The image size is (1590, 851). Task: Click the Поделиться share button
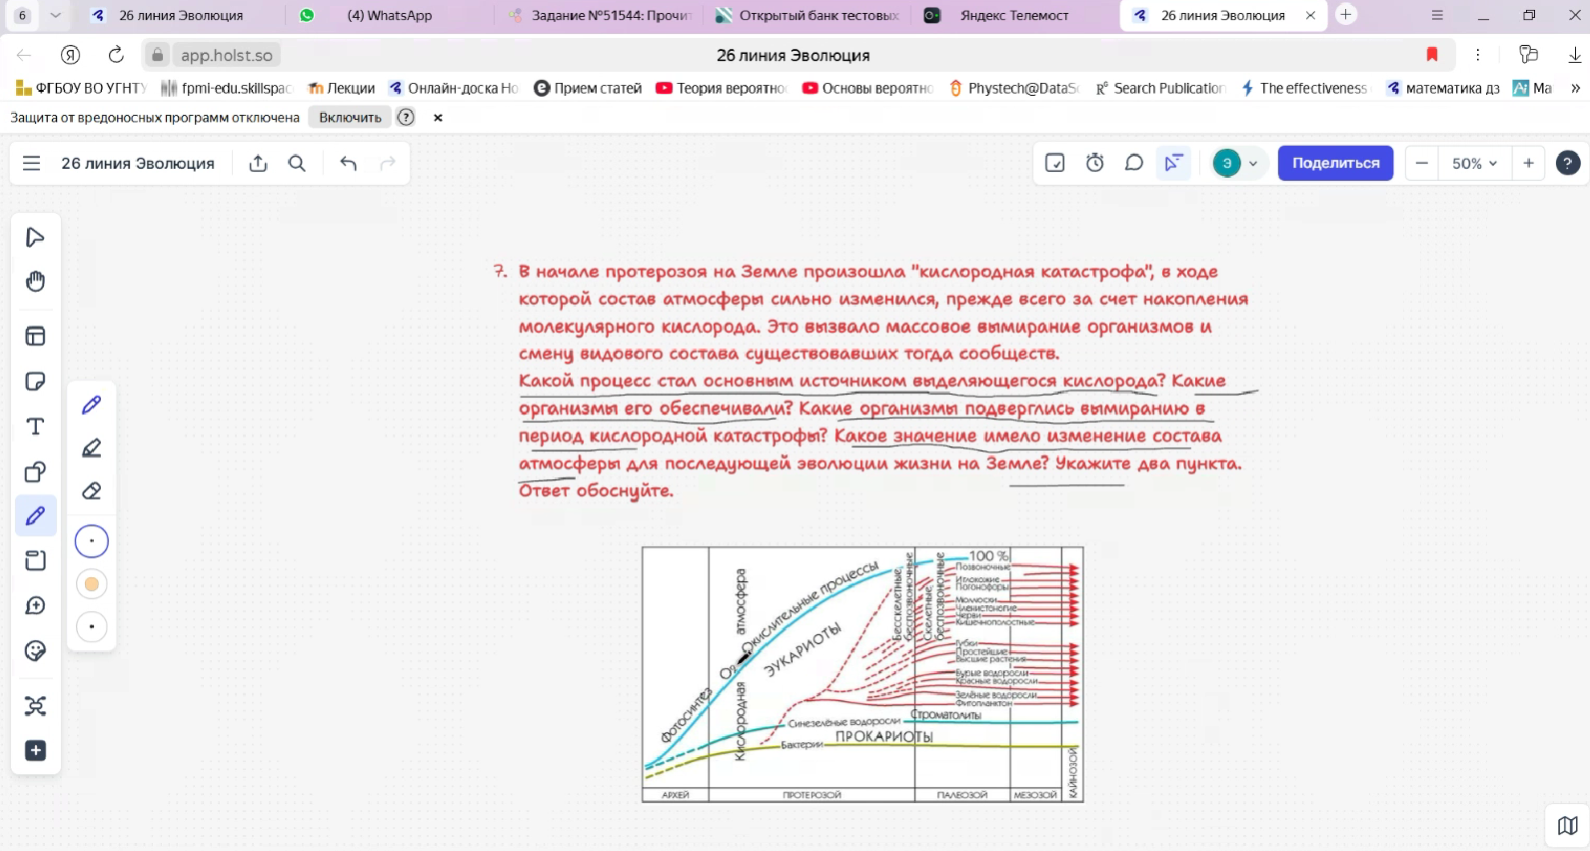tap(1335, 163)
